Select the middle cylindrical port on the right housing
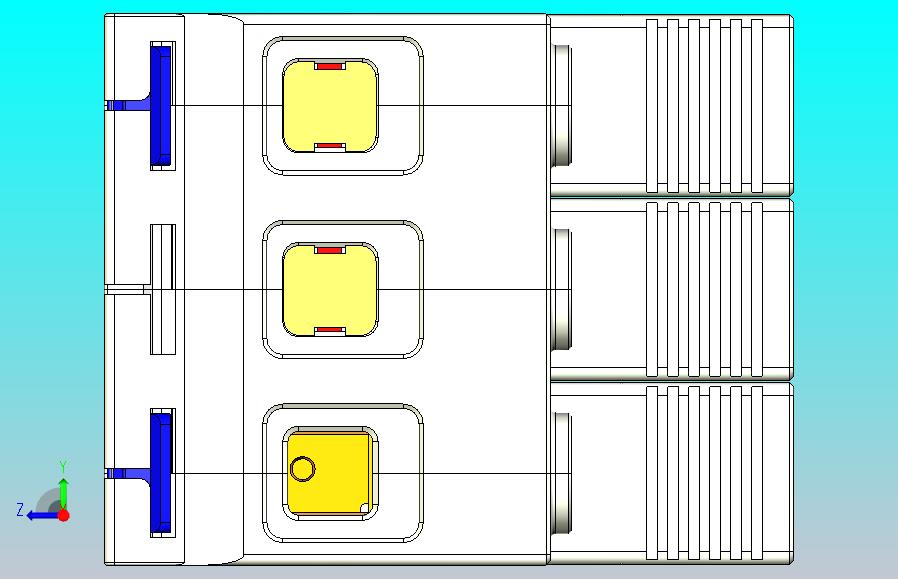Screen dimensions: 898x579 point(561,289)
